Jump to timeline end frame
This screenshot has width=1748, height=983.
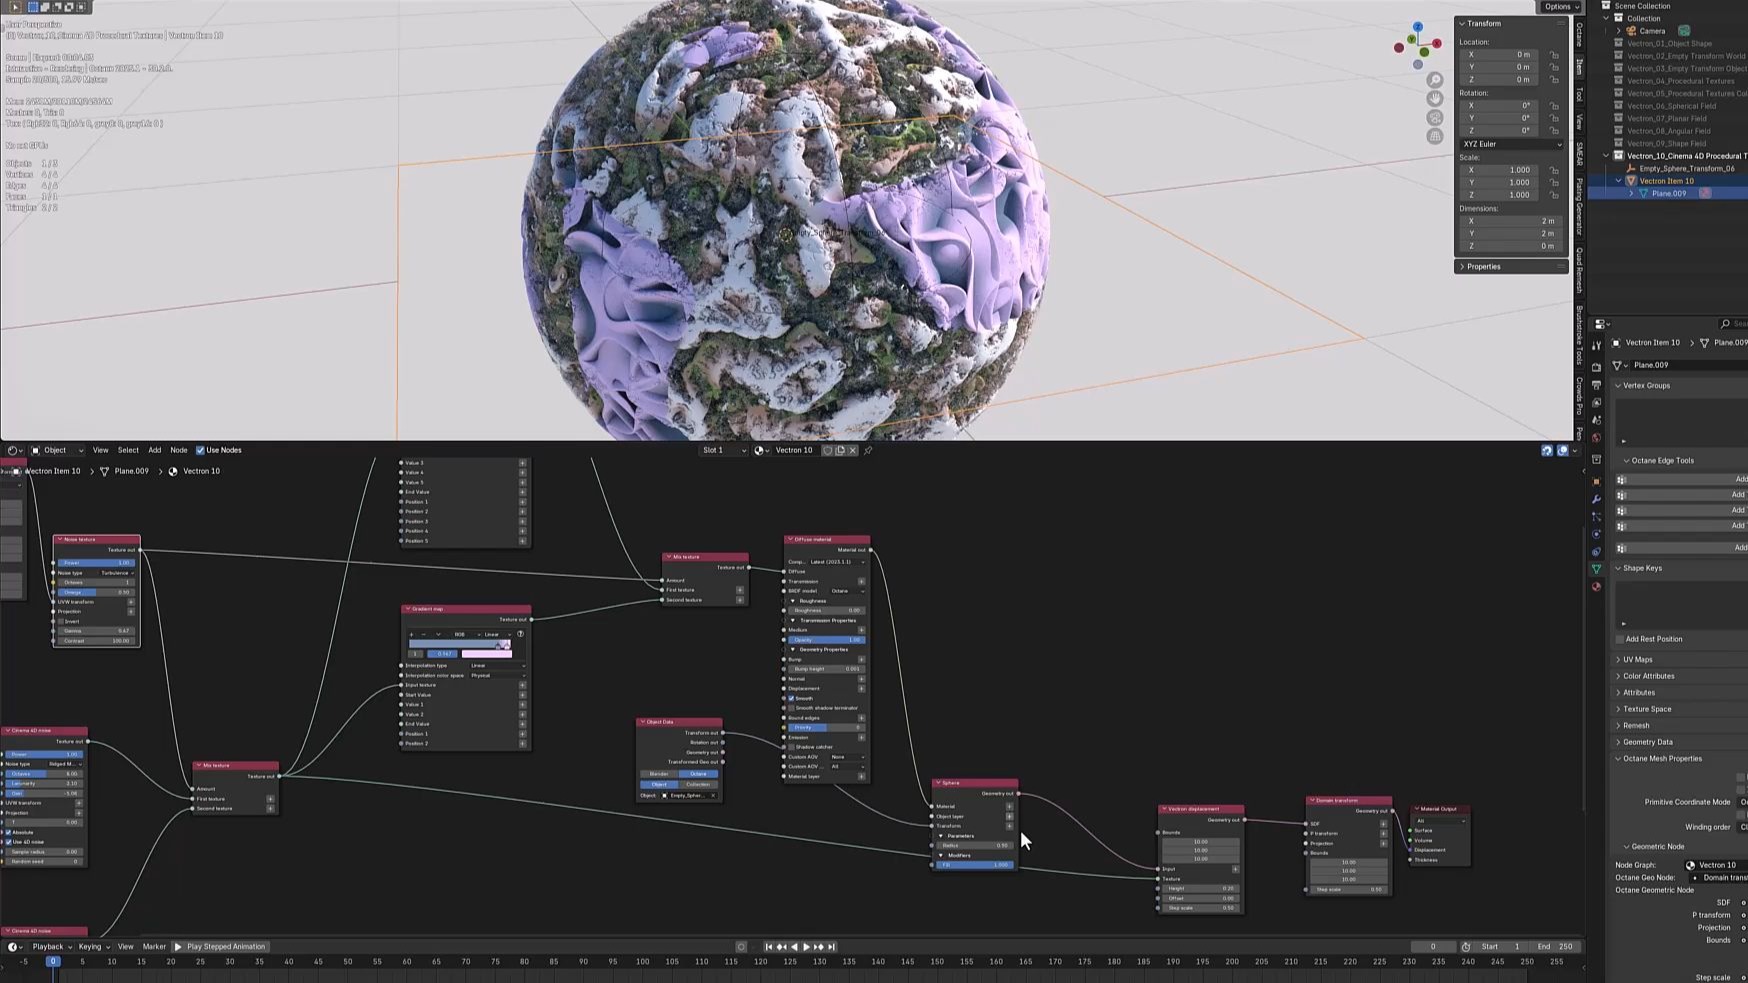tap(831, 947)
